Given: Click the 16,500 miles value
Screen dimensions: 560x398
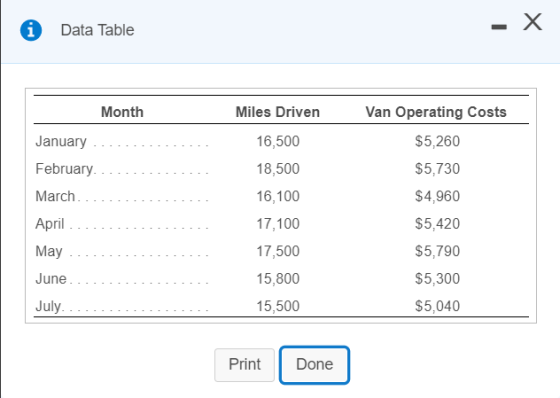Looking at the screenshot, I should 278,141.
